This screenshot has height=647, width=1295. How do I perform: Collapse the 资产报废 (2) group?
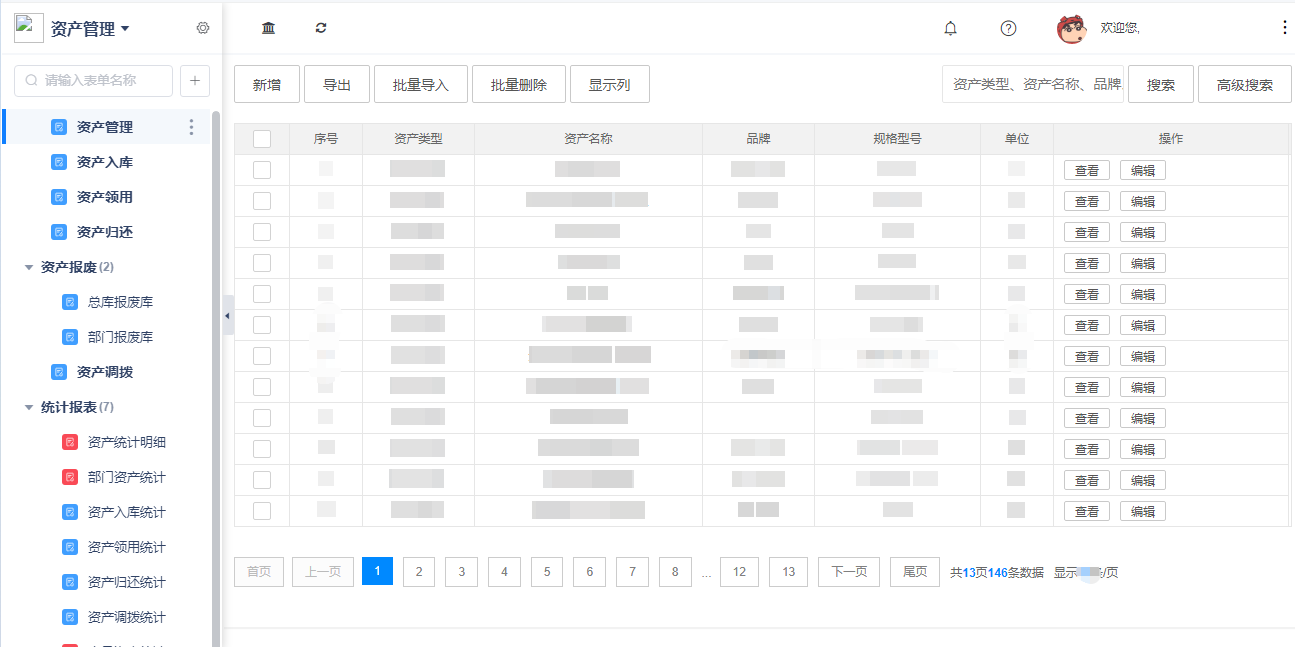coord(29,267)
